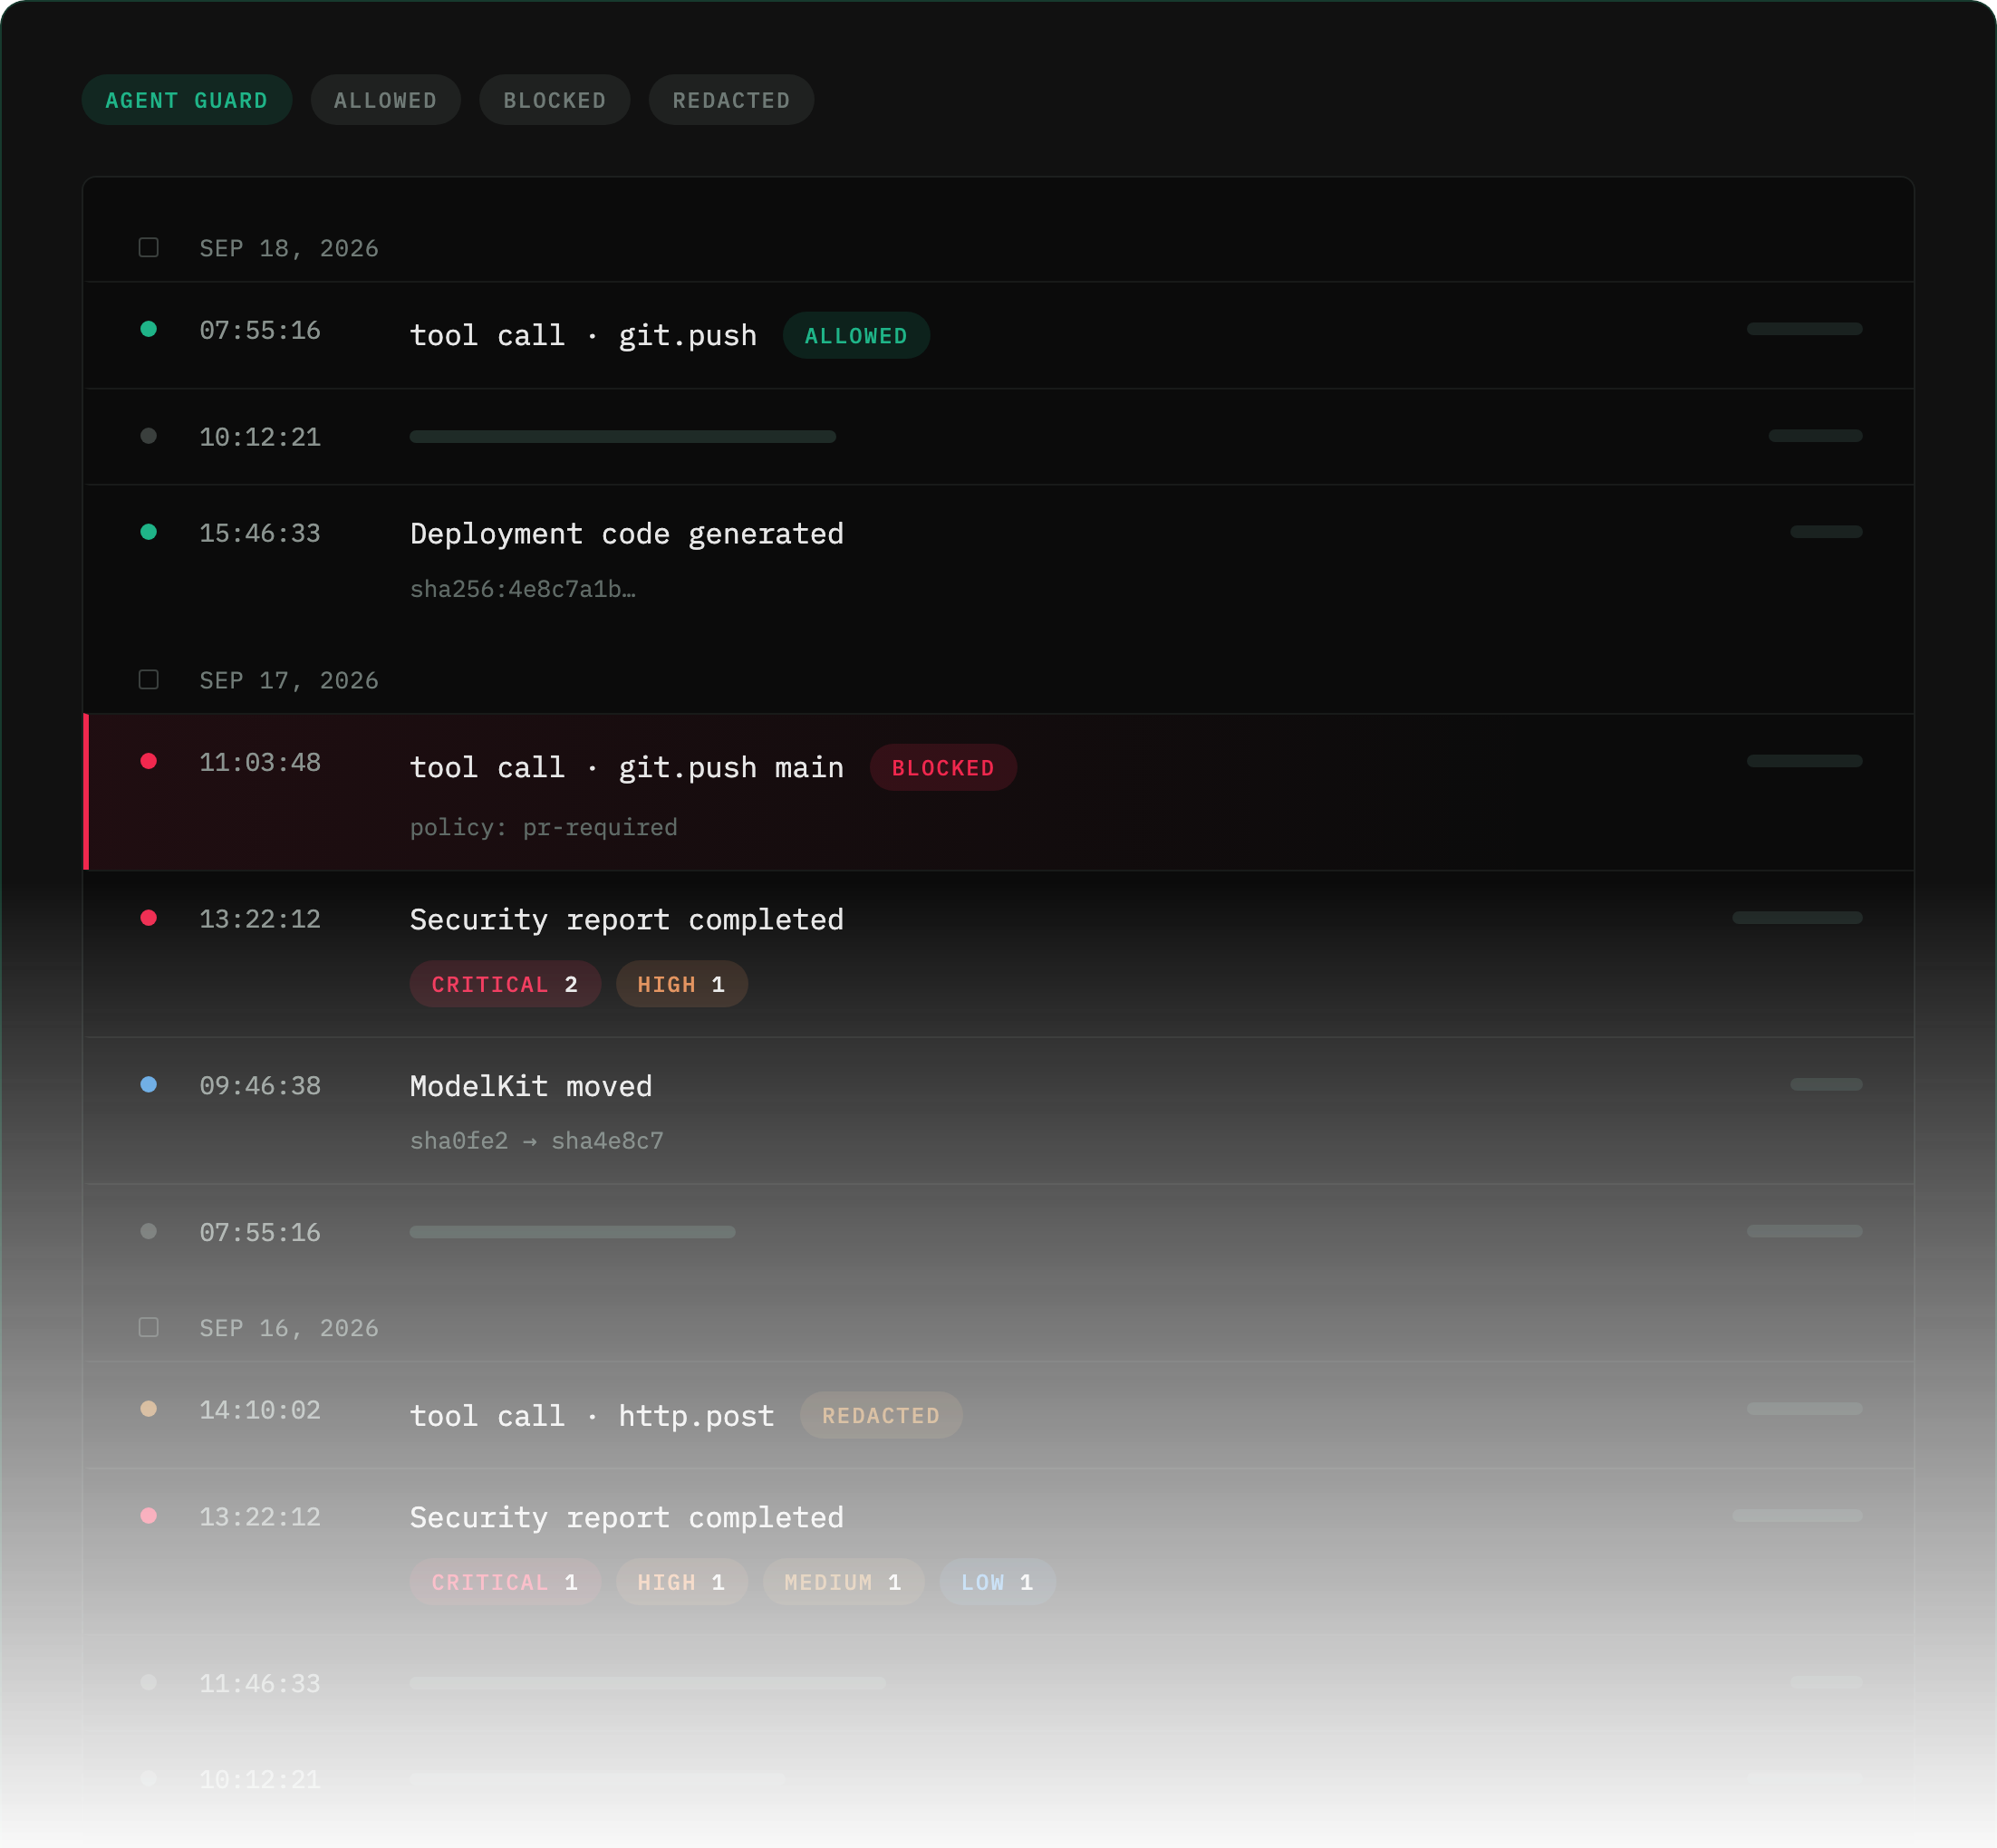Click timestamp 15:46:33

[260, 533]
